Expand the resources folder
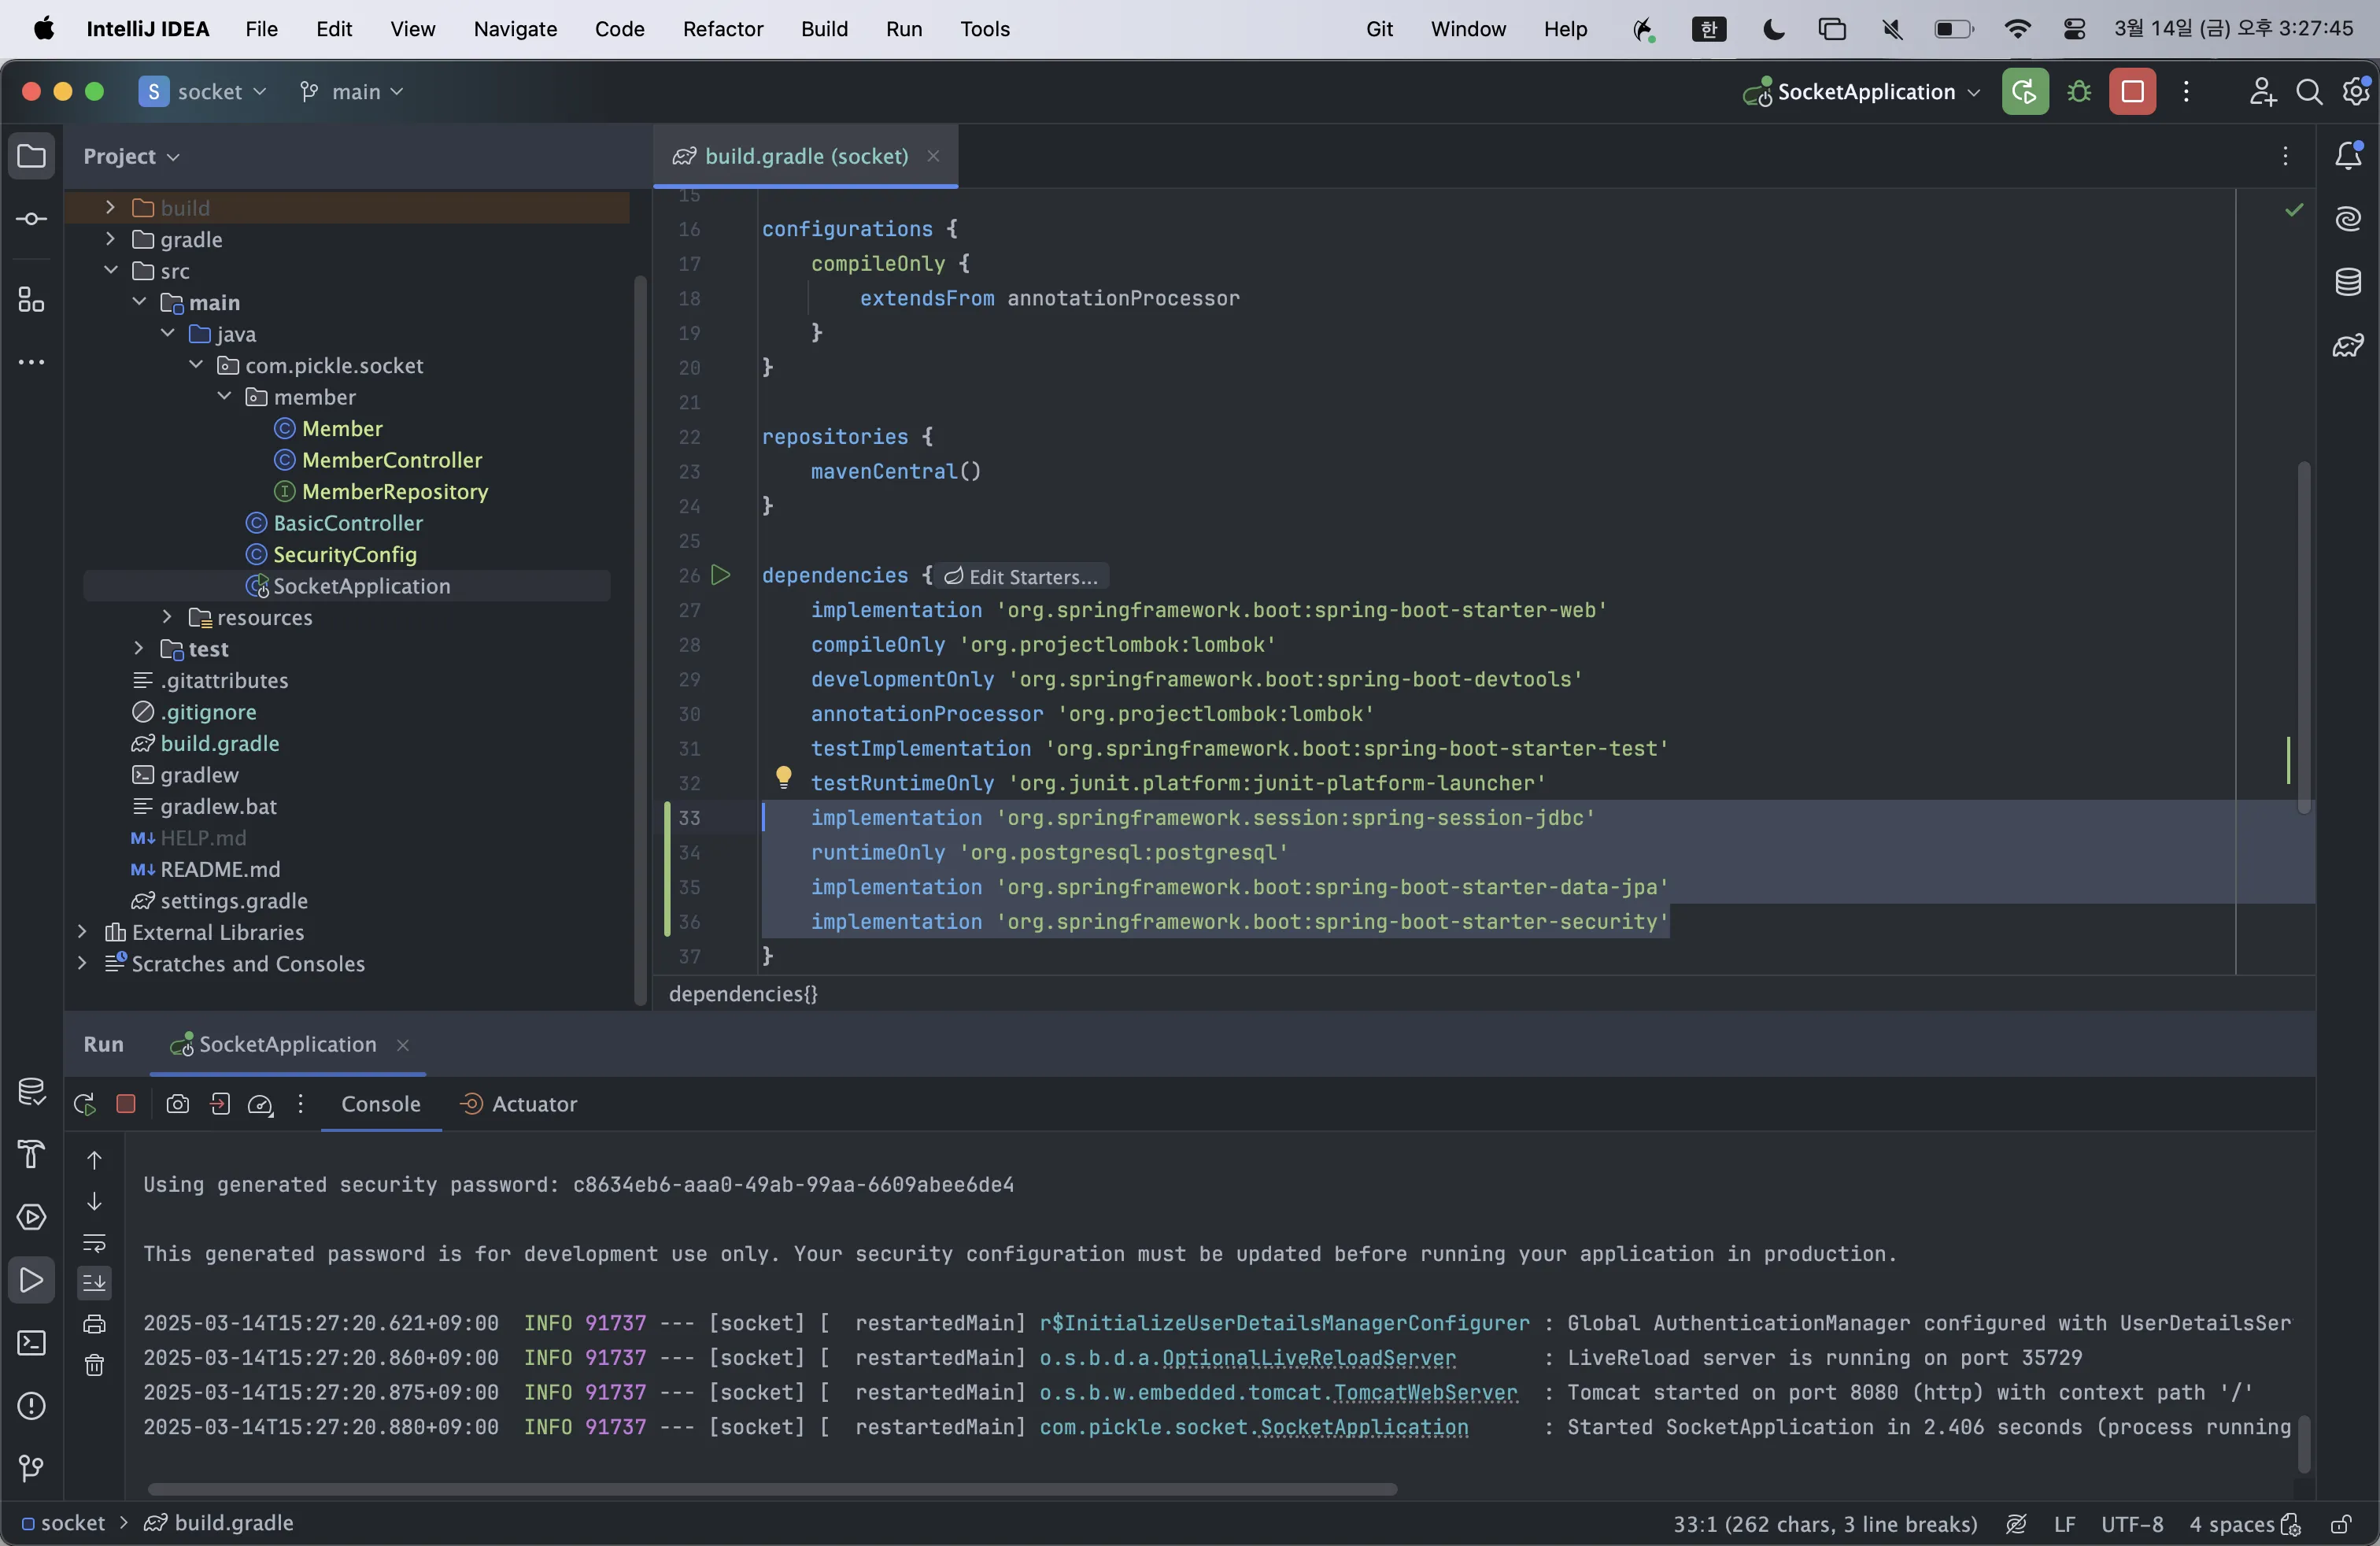The height and width of the screenshot is (1546, 2380). (167, 618)
